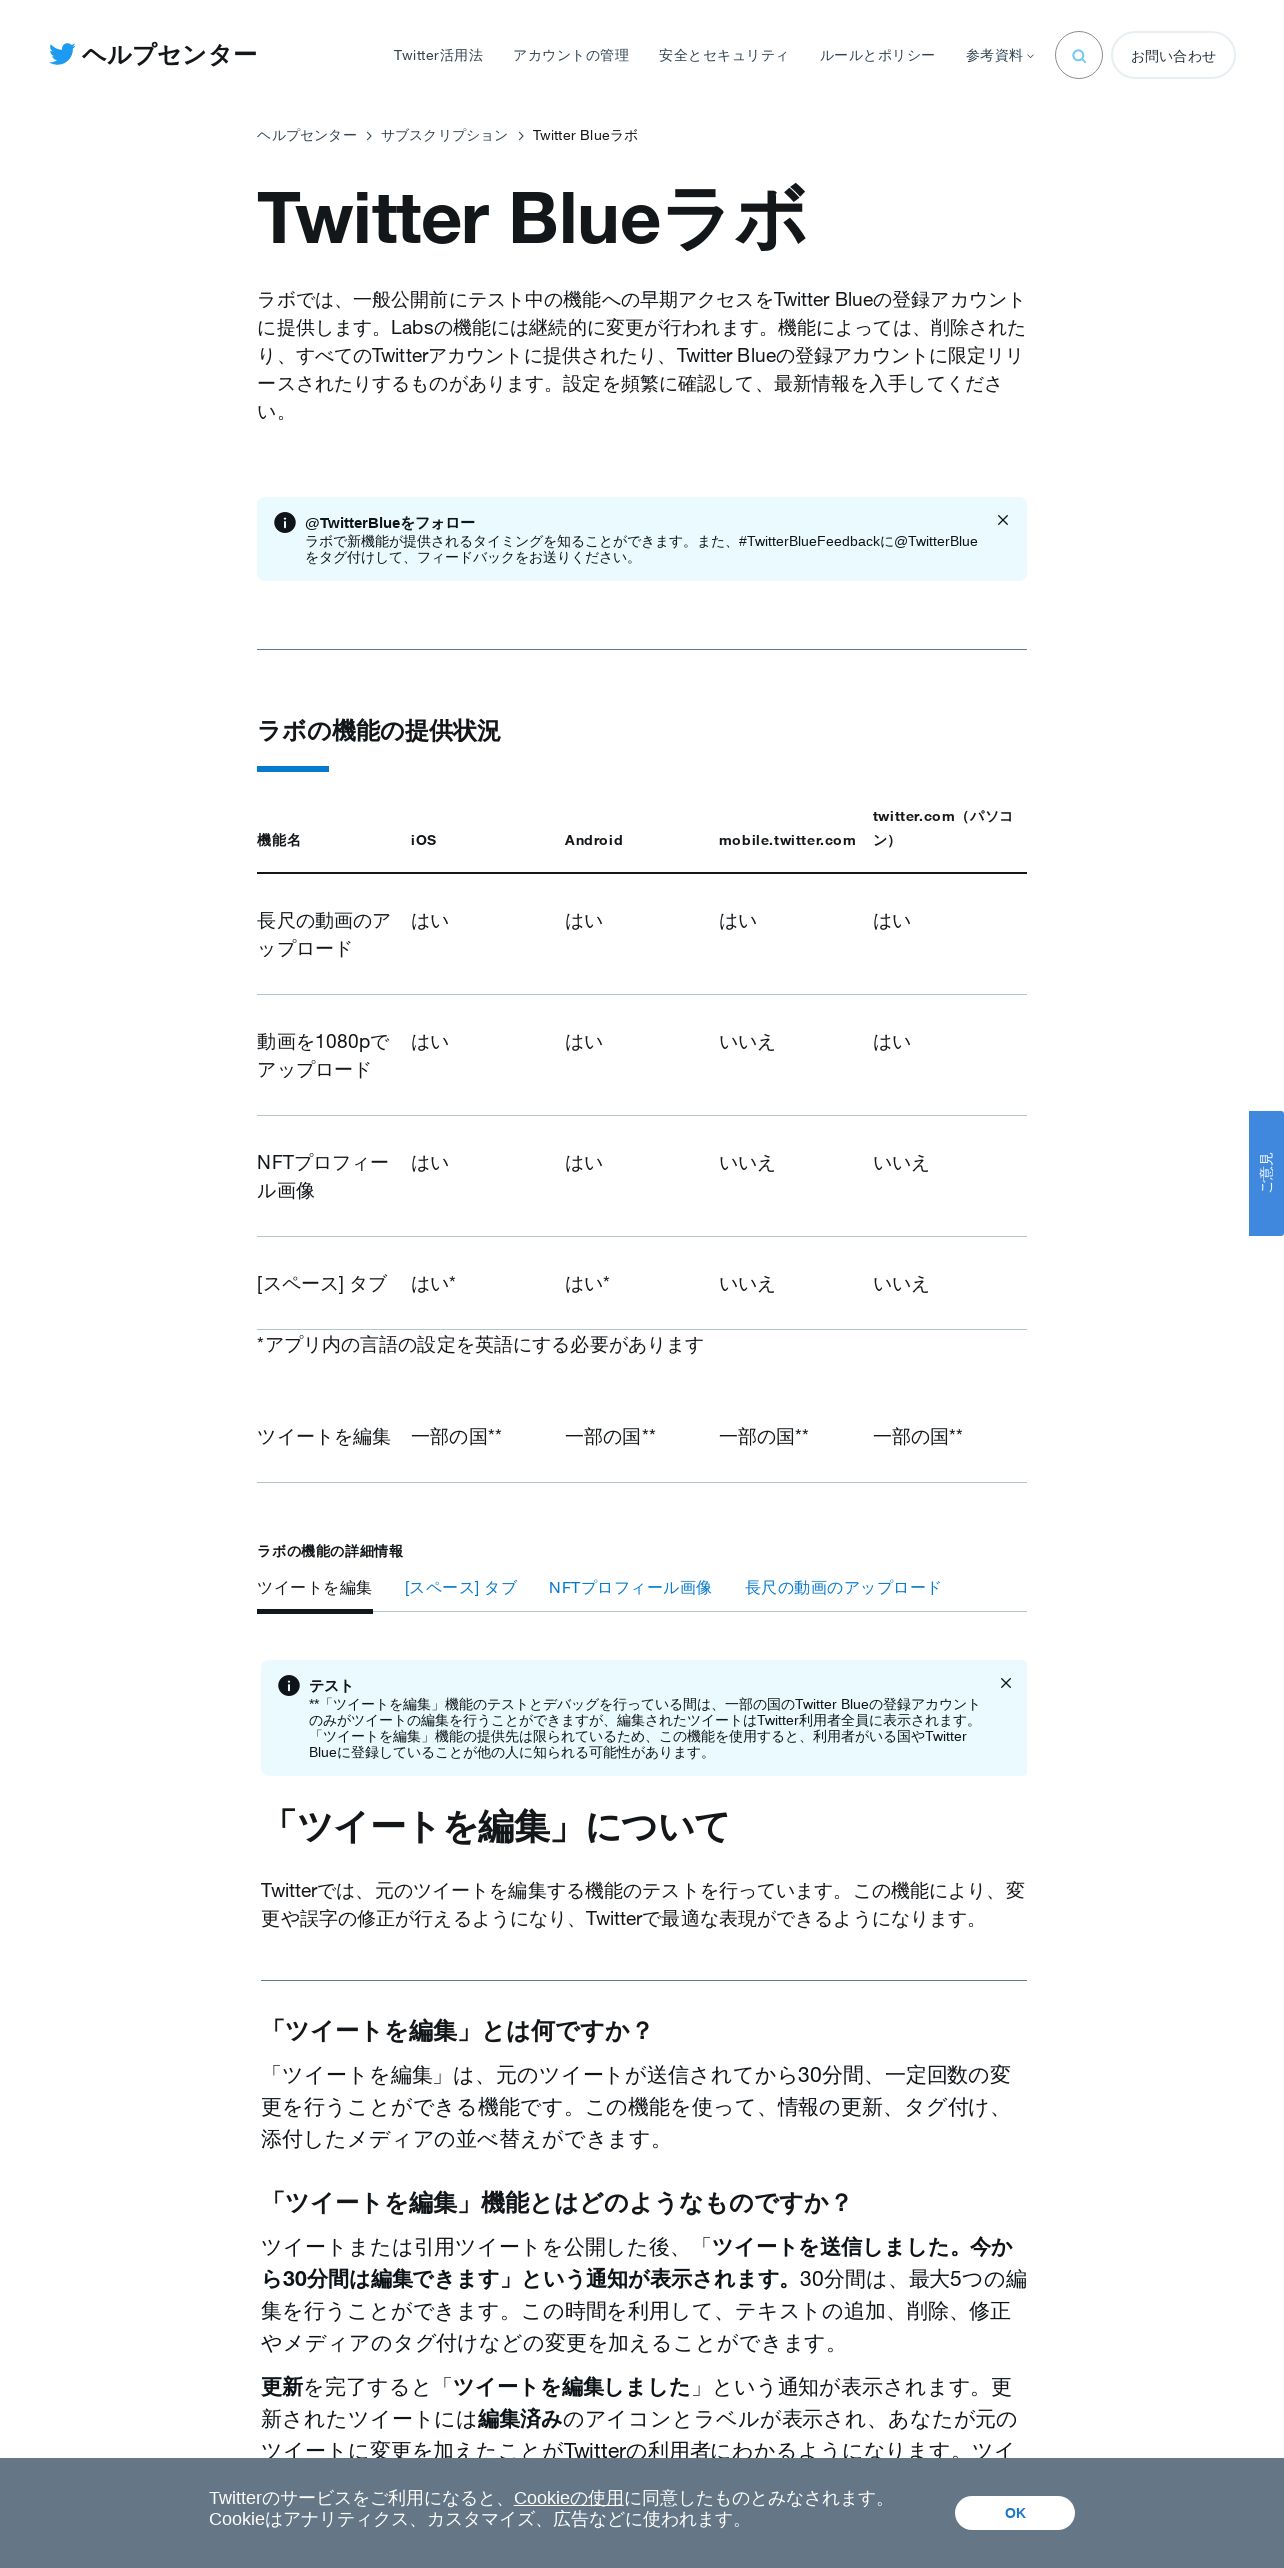Click the Twitter Blueラボ breadcrumb text

(585, 135)
